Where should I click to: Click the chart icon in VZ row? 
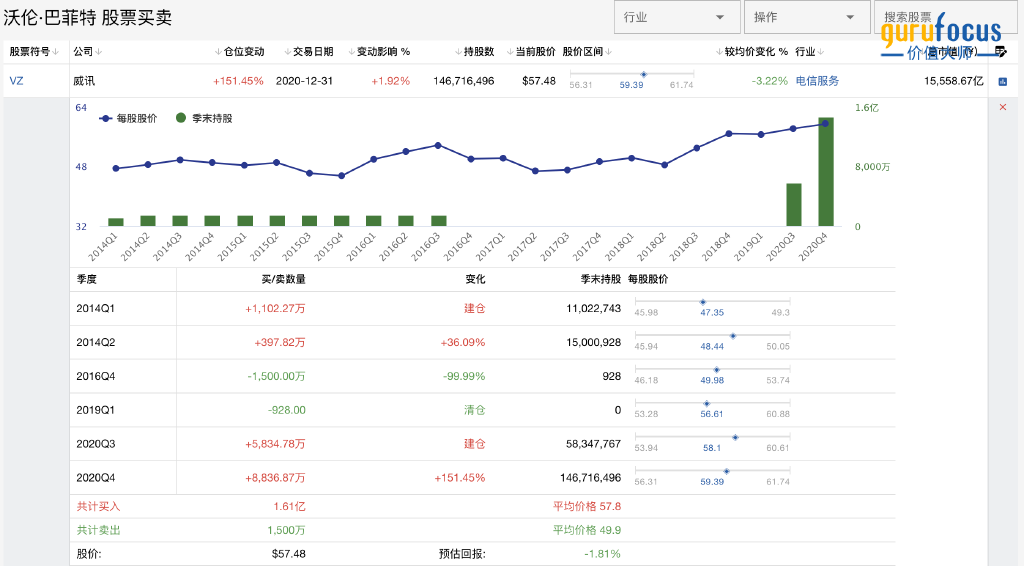point(1002,82)
